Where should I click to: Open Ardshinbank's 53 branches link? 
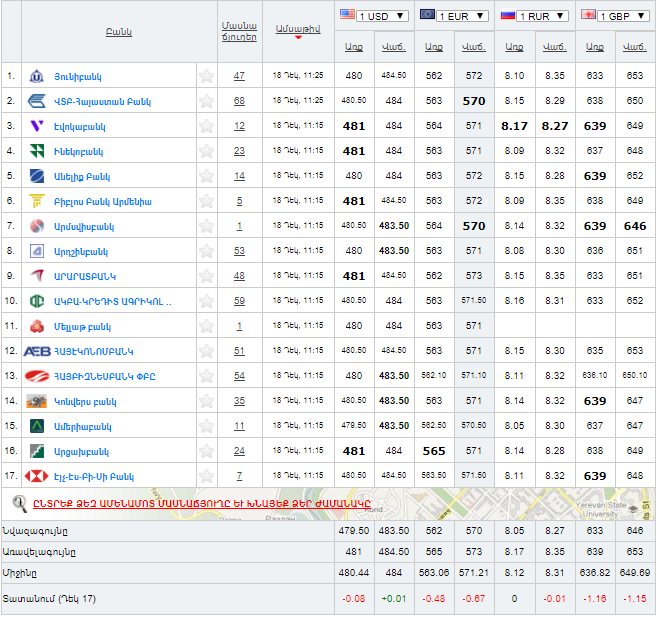pyautogui.click(x=239, y=251)
